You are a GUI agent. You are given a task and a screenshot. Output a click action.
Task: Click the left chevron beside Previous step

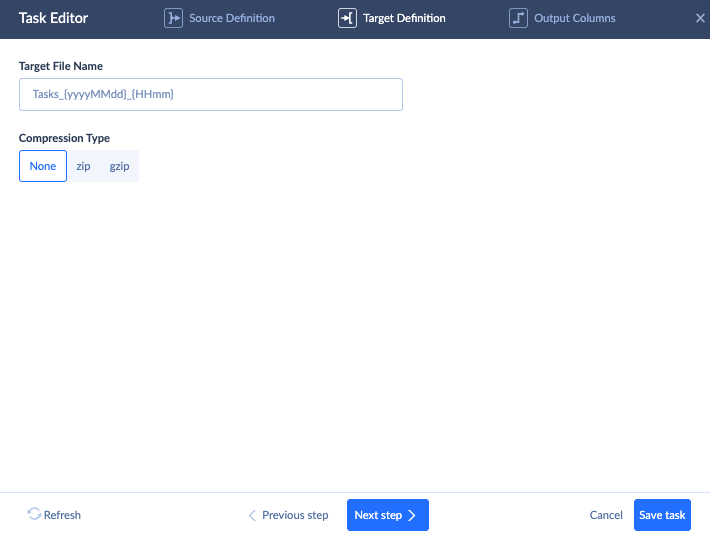coord(252,515)
